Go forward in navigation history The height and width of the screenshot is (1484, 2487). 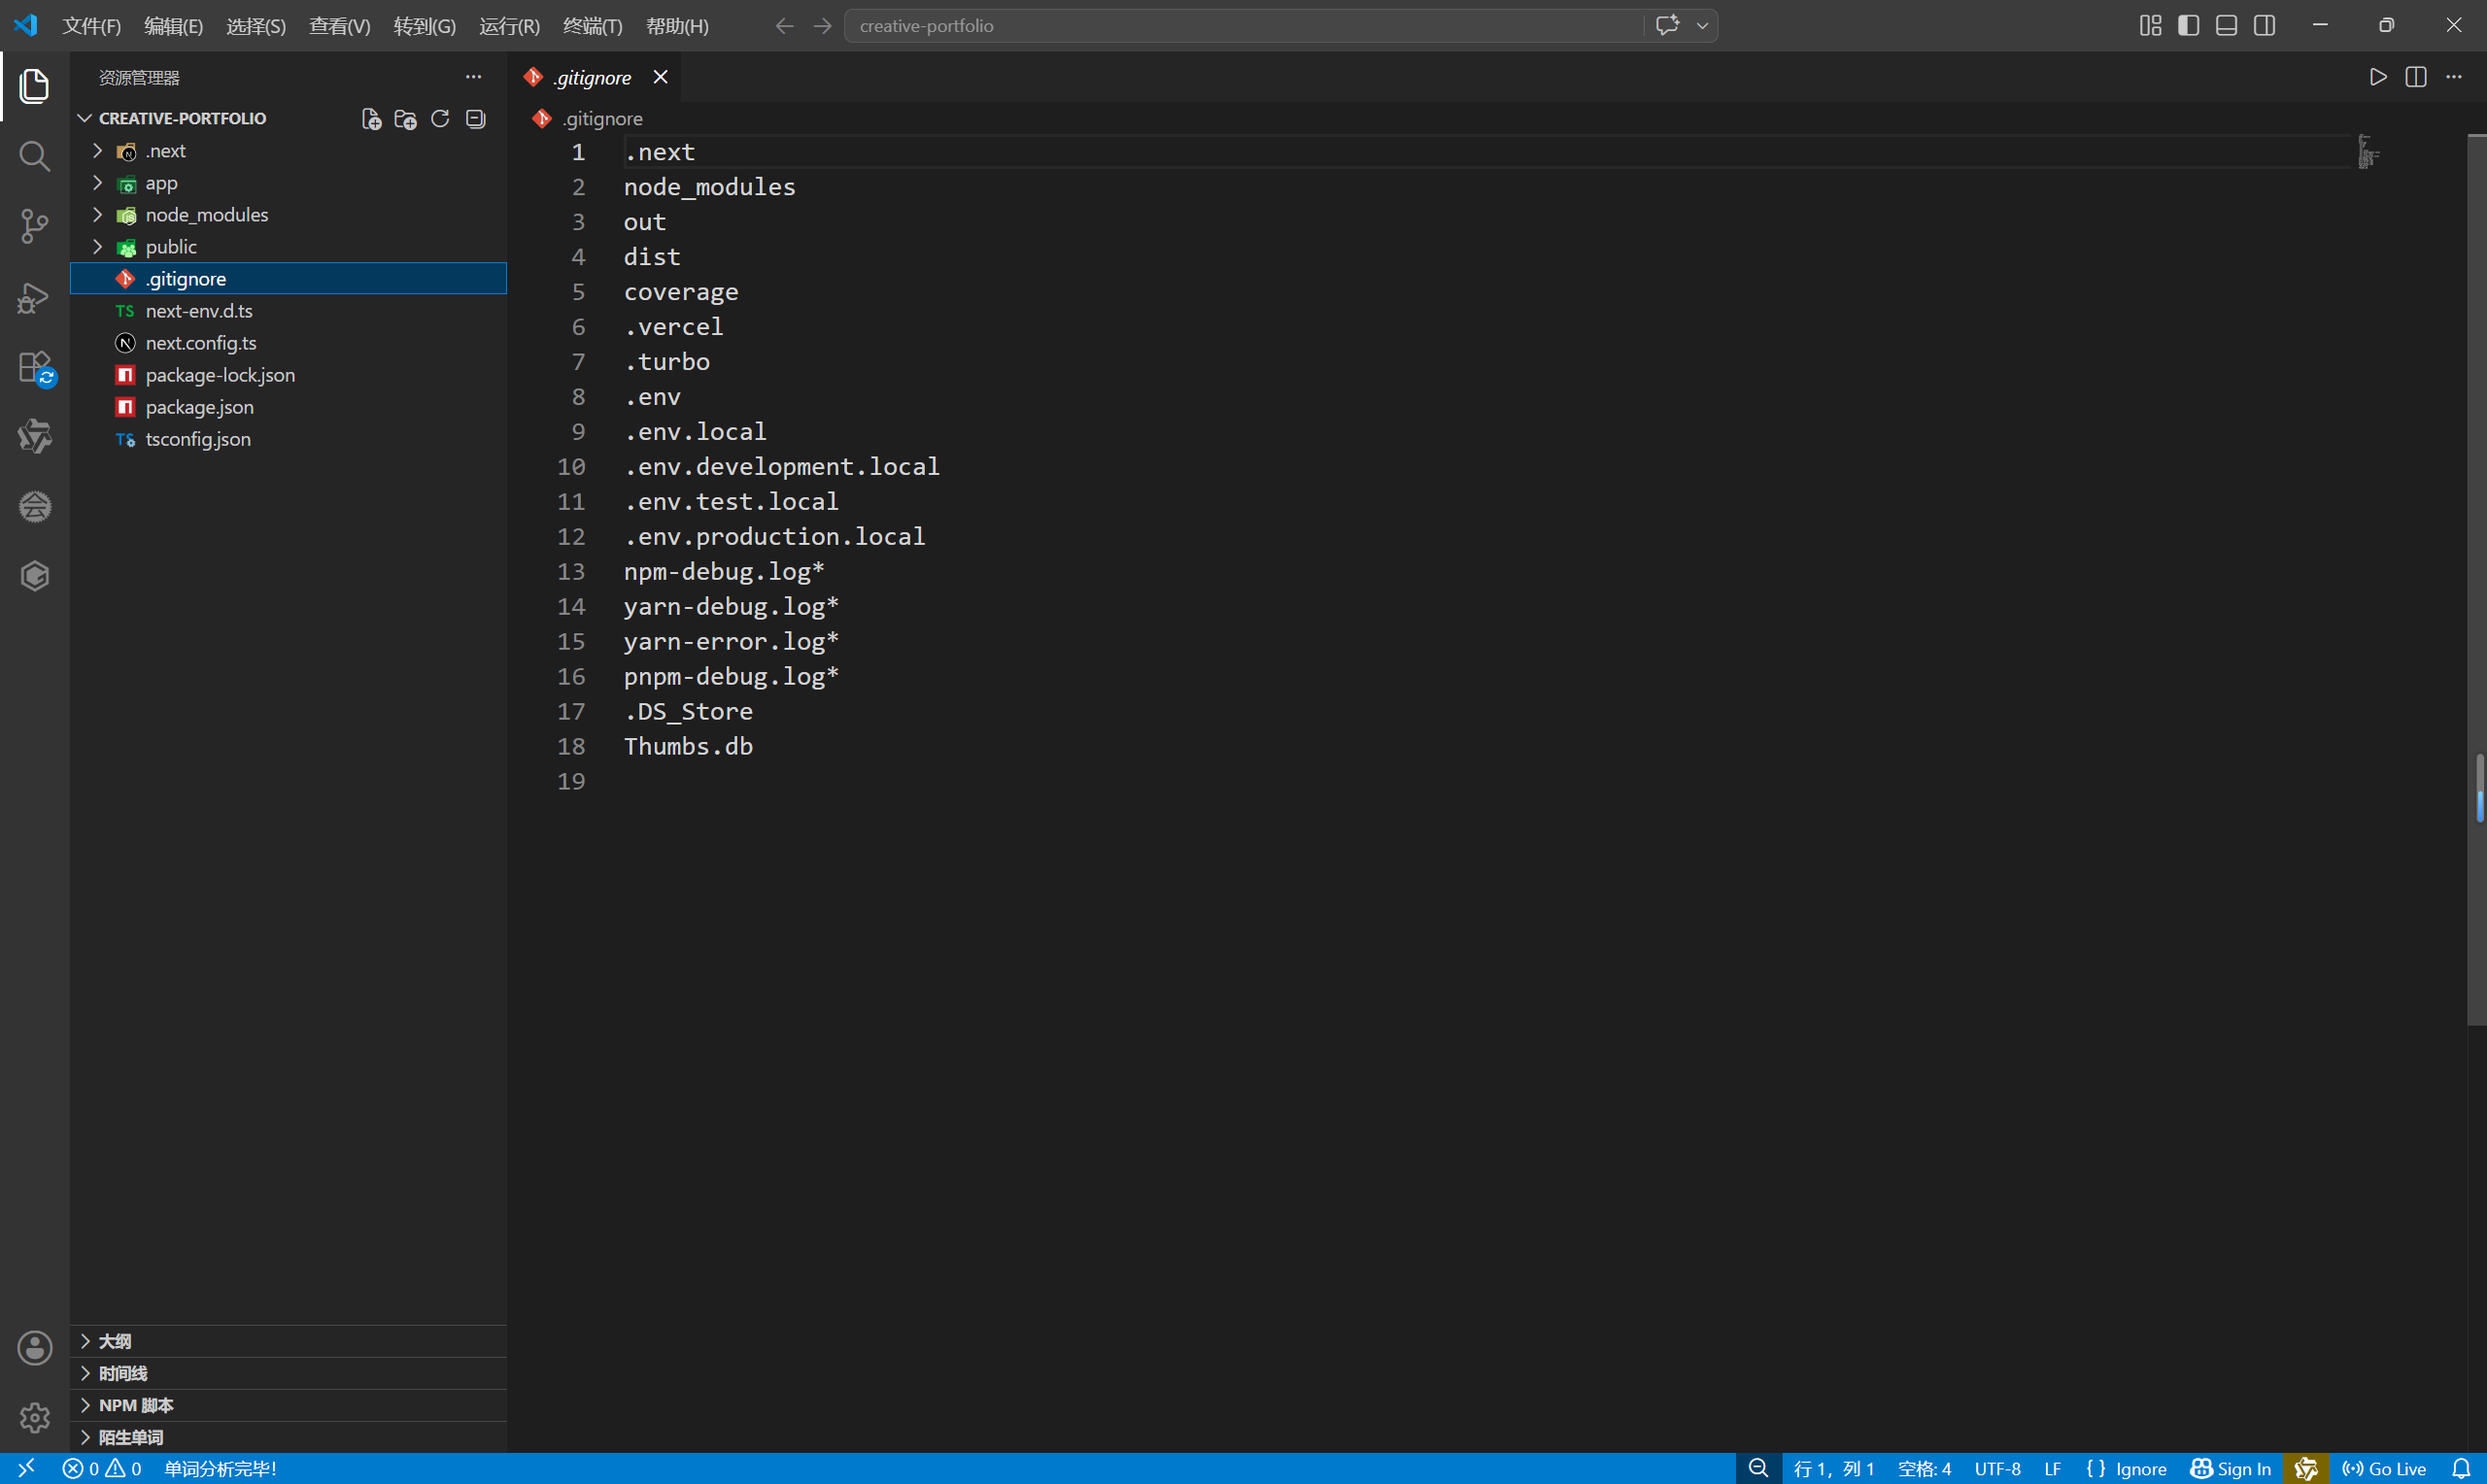(822, 26)
